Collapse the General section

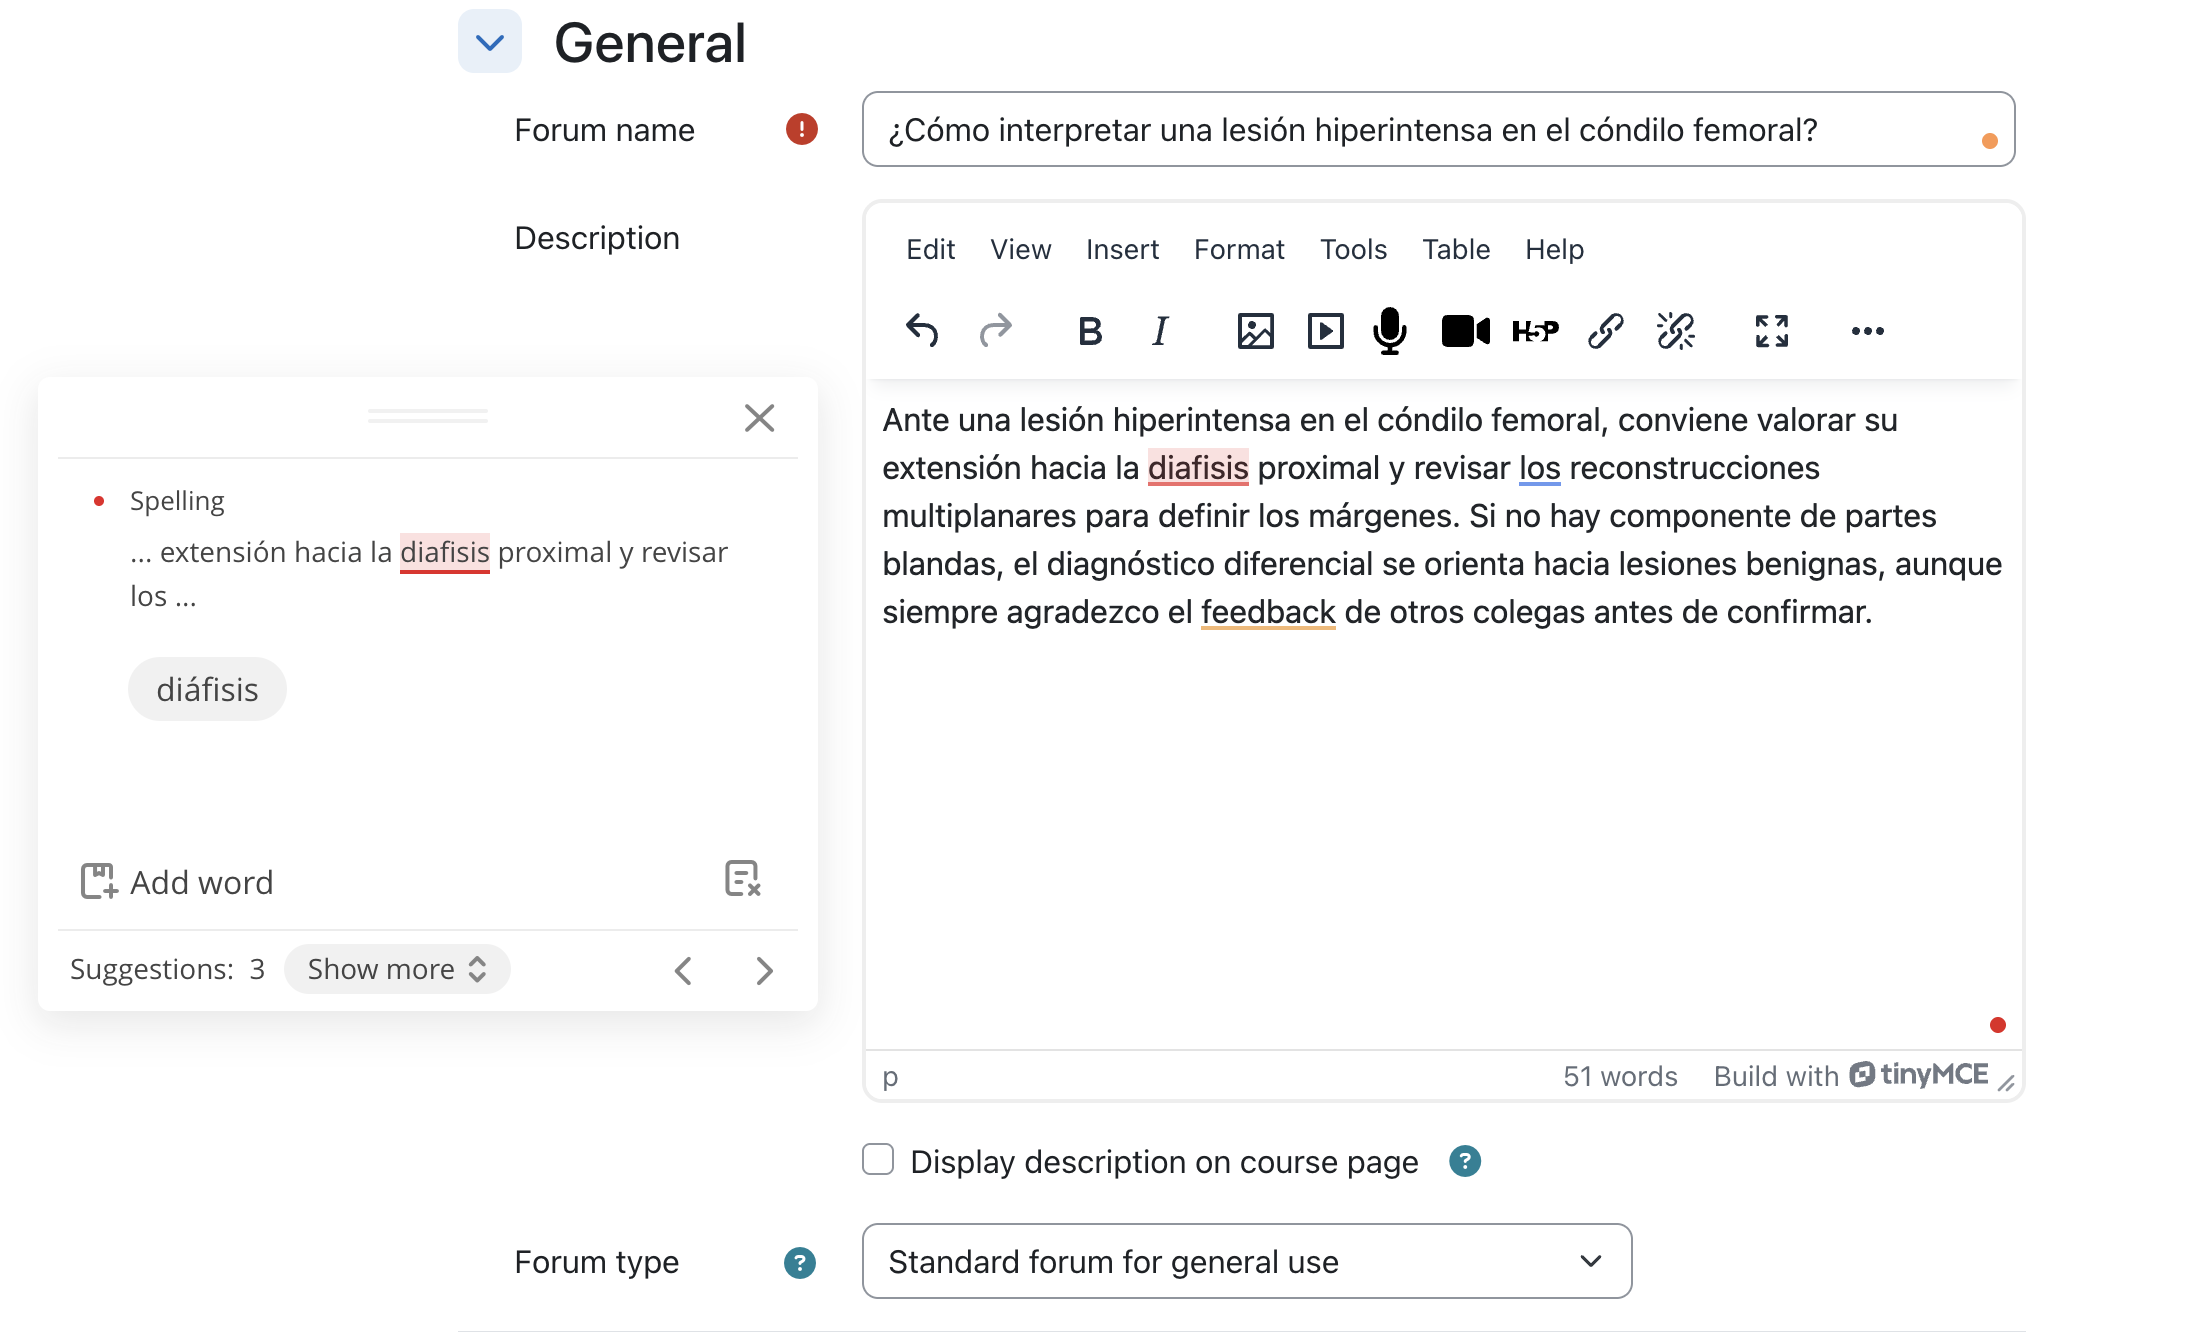coord(490,42)
